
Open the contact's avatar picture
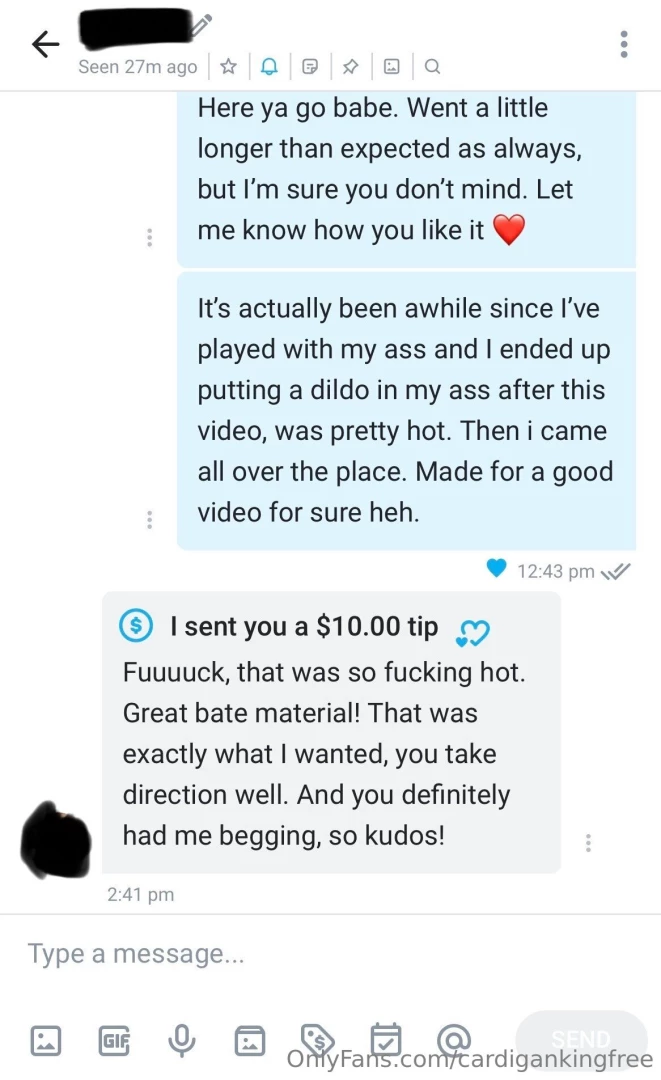click(x=56, y=840)
